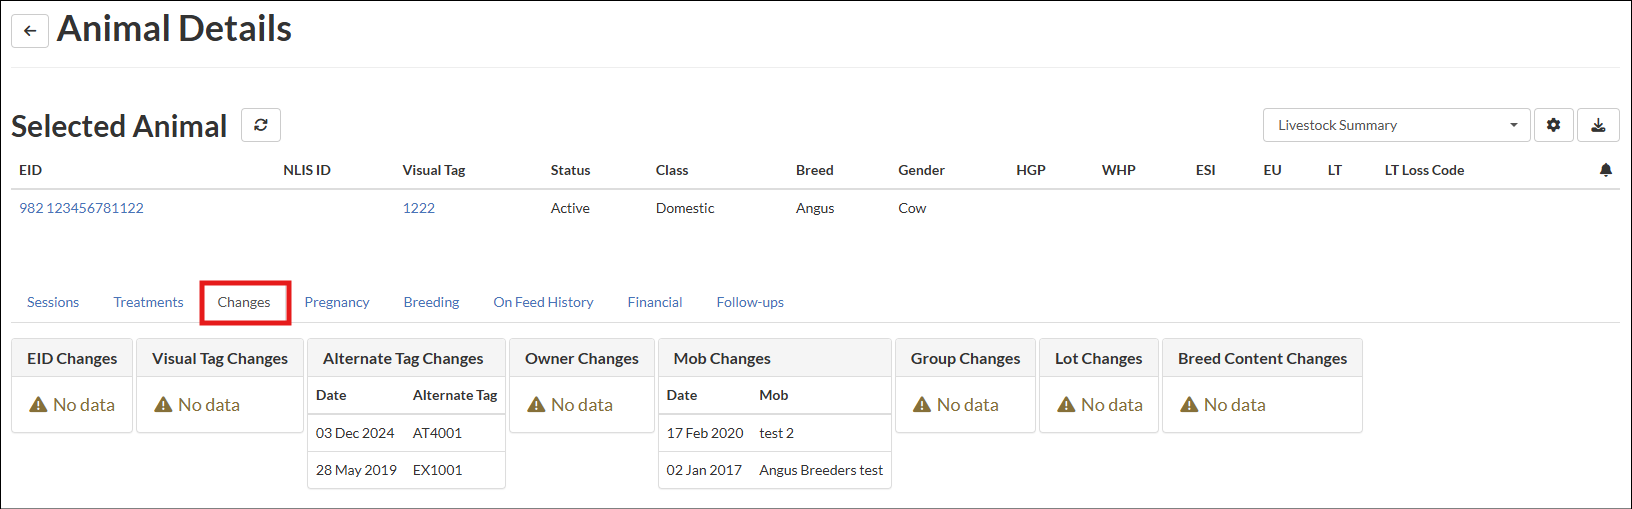Viewport: 1632px width, 509px height.
Task: Click the notification bell icon
Action: [x=1605, y=170]
